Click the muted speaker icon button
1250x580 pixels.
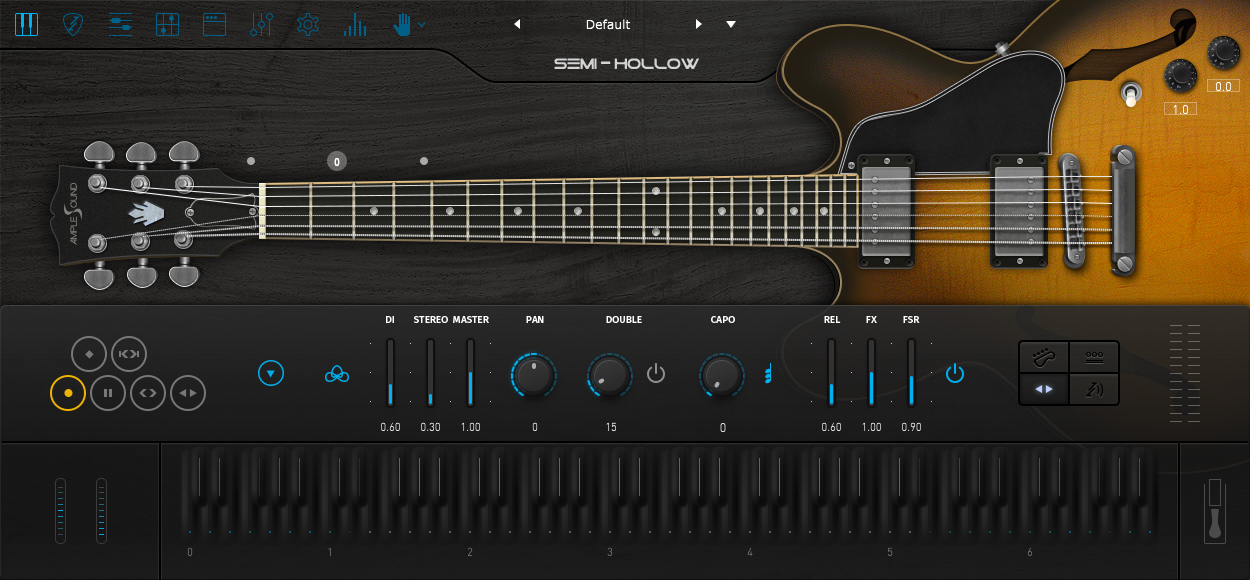(x=1094, y=389)
